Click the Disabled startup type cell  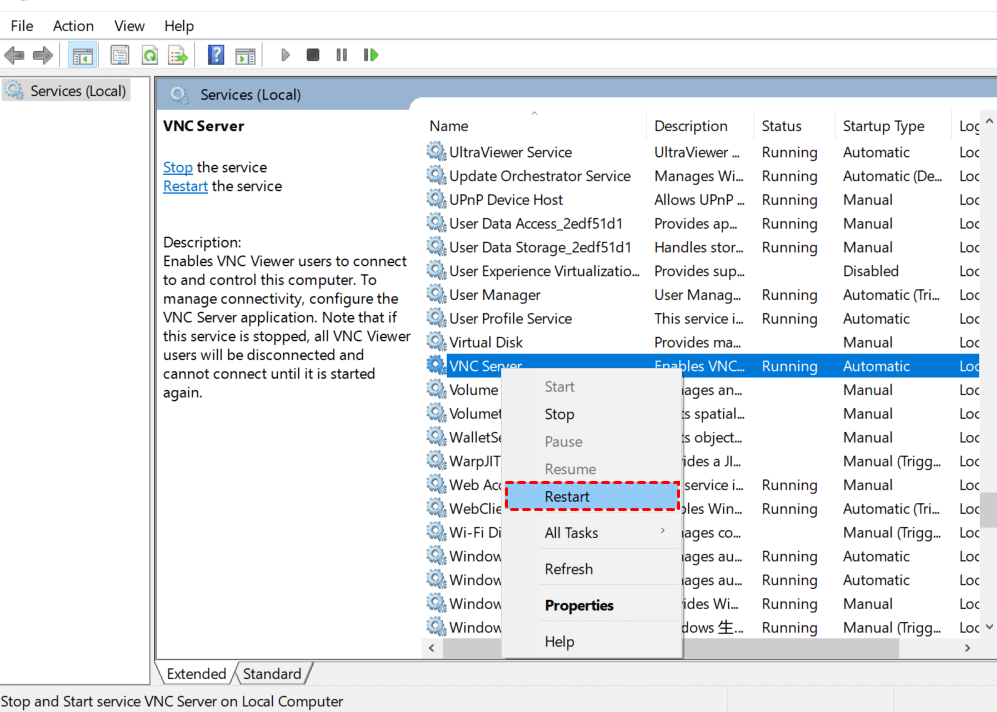(870, 271)
